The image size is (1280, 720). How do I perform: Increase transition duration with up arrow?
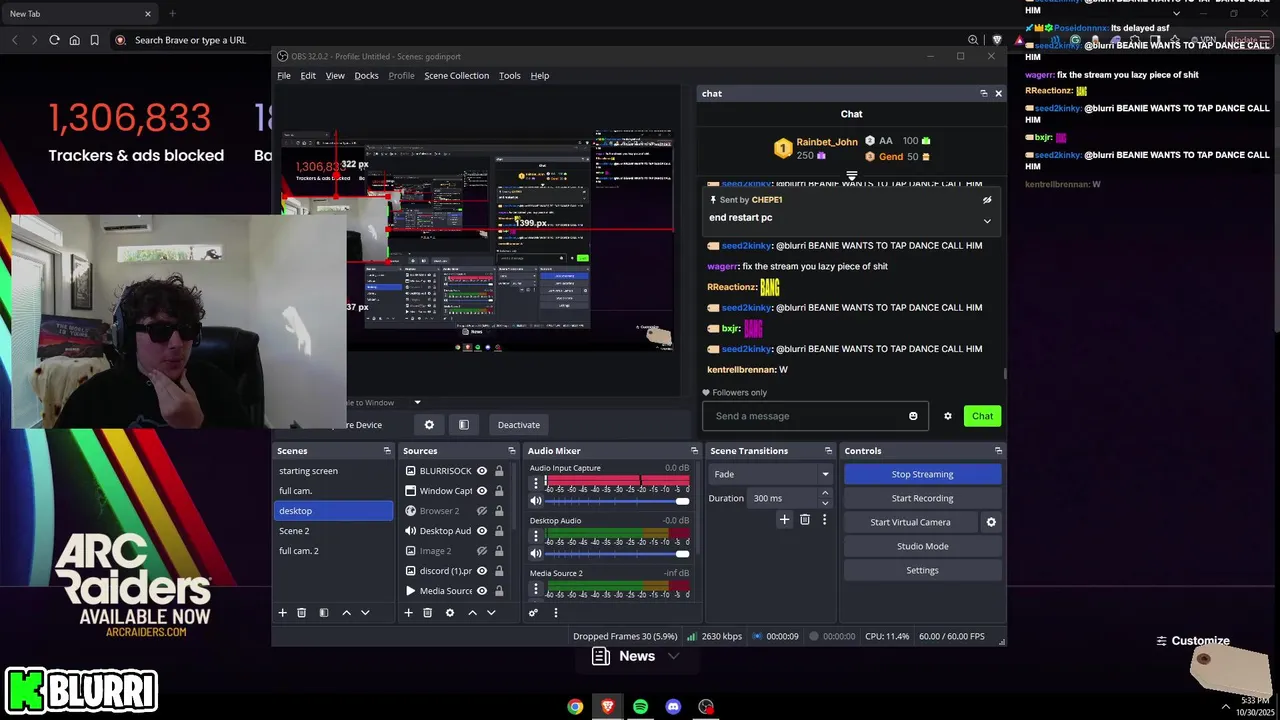coord(825,493)
